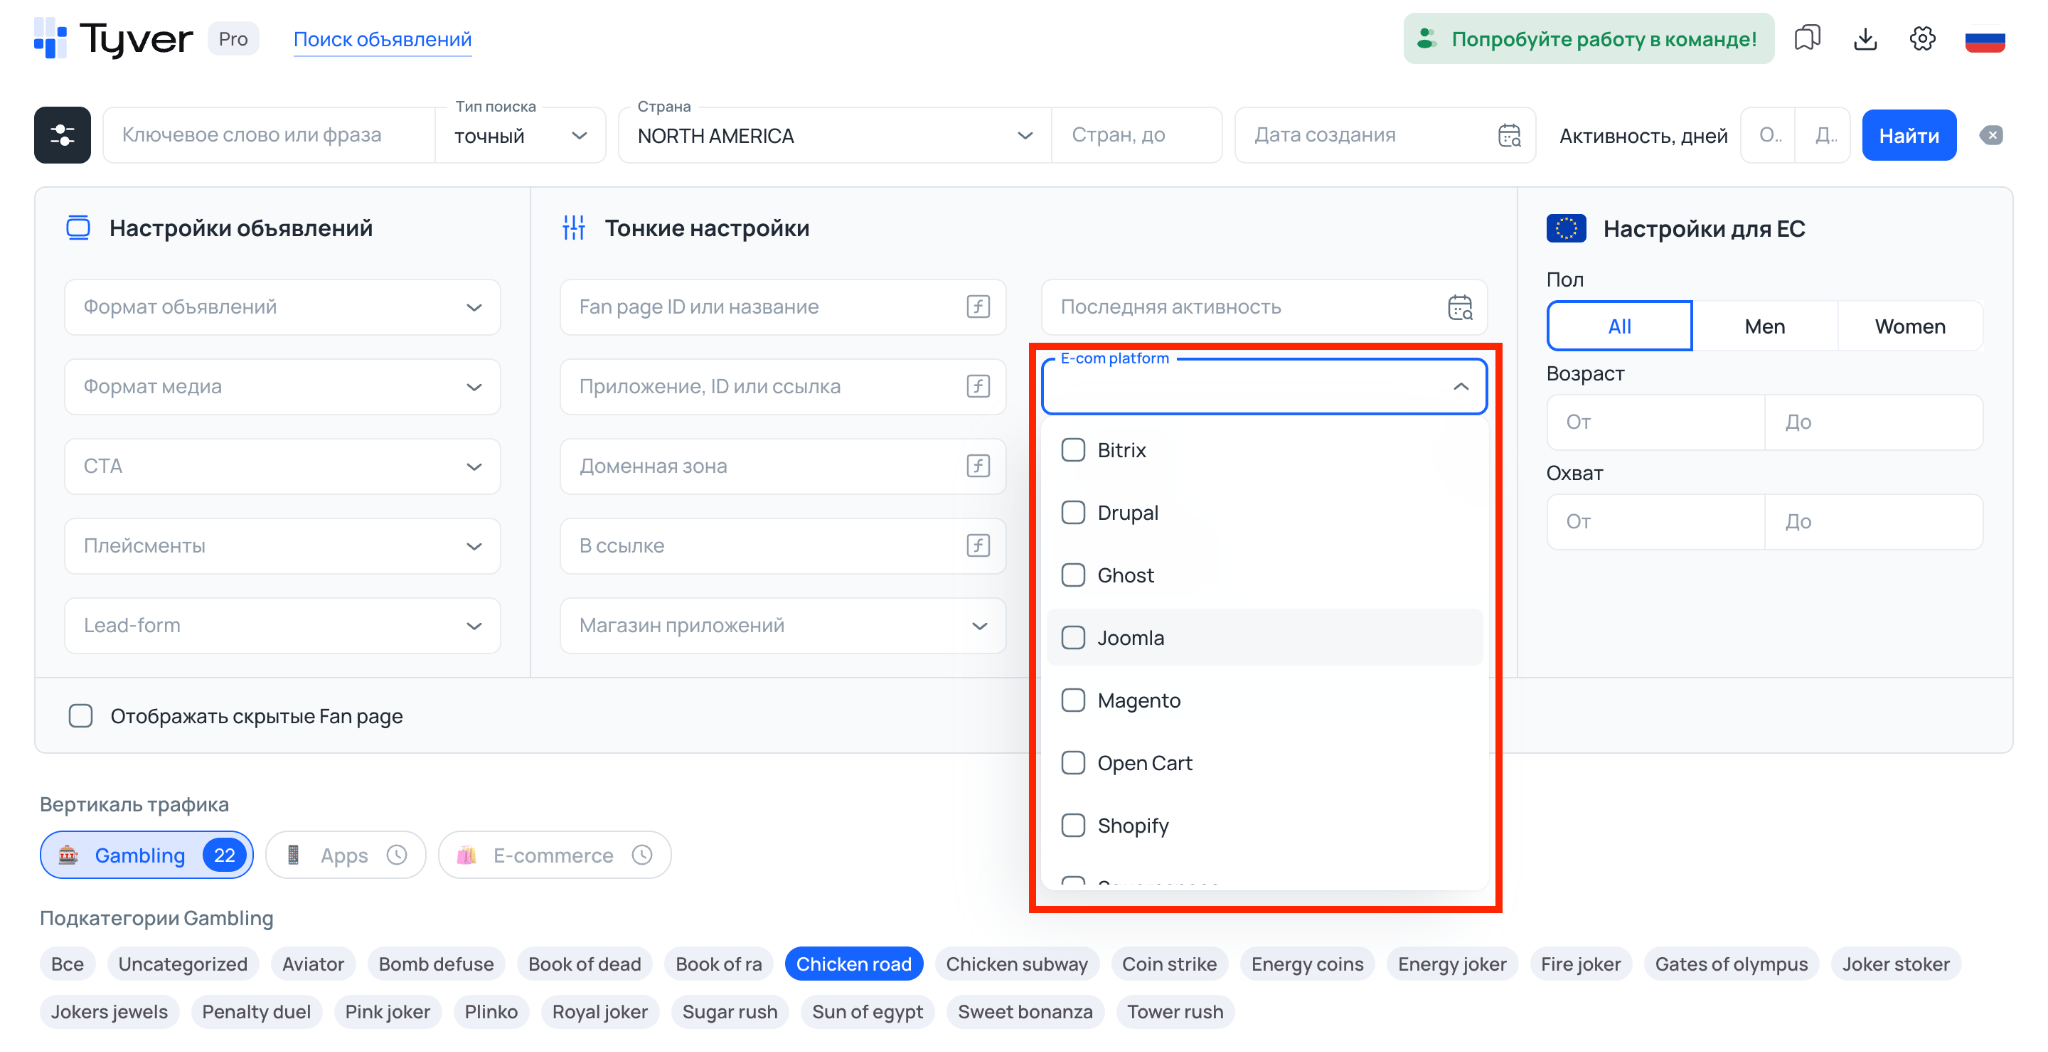Click the EU flag icon
Viewport: 2048px width, 1052px height.
pos(1566,229)
